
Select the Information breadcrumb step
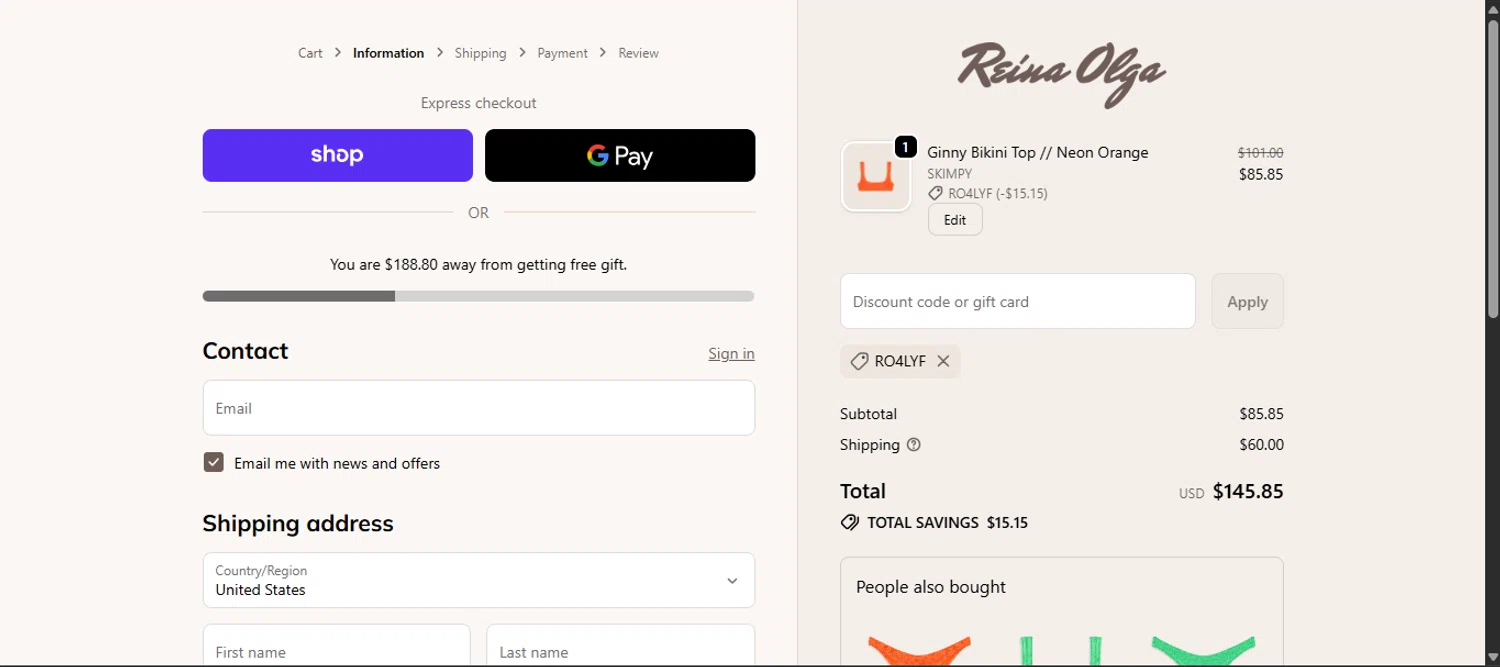388,53
